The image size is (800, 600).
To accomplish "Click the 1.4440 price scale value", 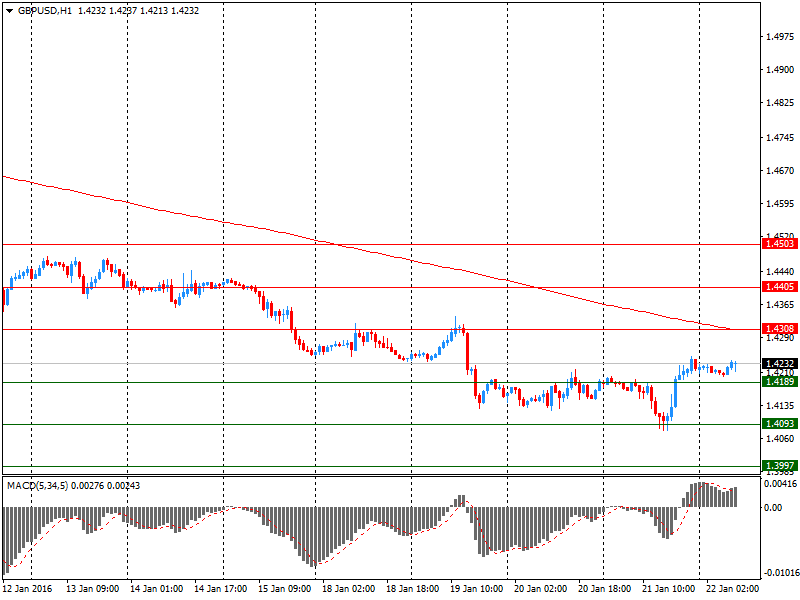I will tap(780, 272).
